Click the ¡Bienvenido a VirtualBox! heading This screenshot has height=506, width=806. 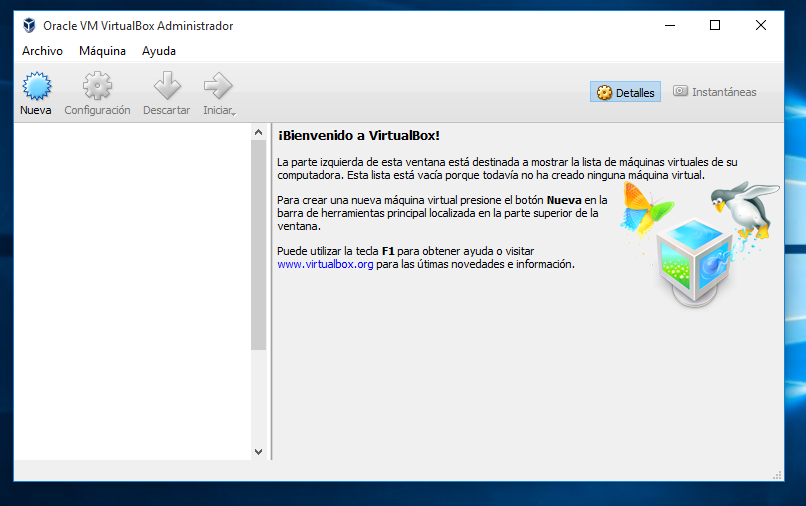point(359,136)
